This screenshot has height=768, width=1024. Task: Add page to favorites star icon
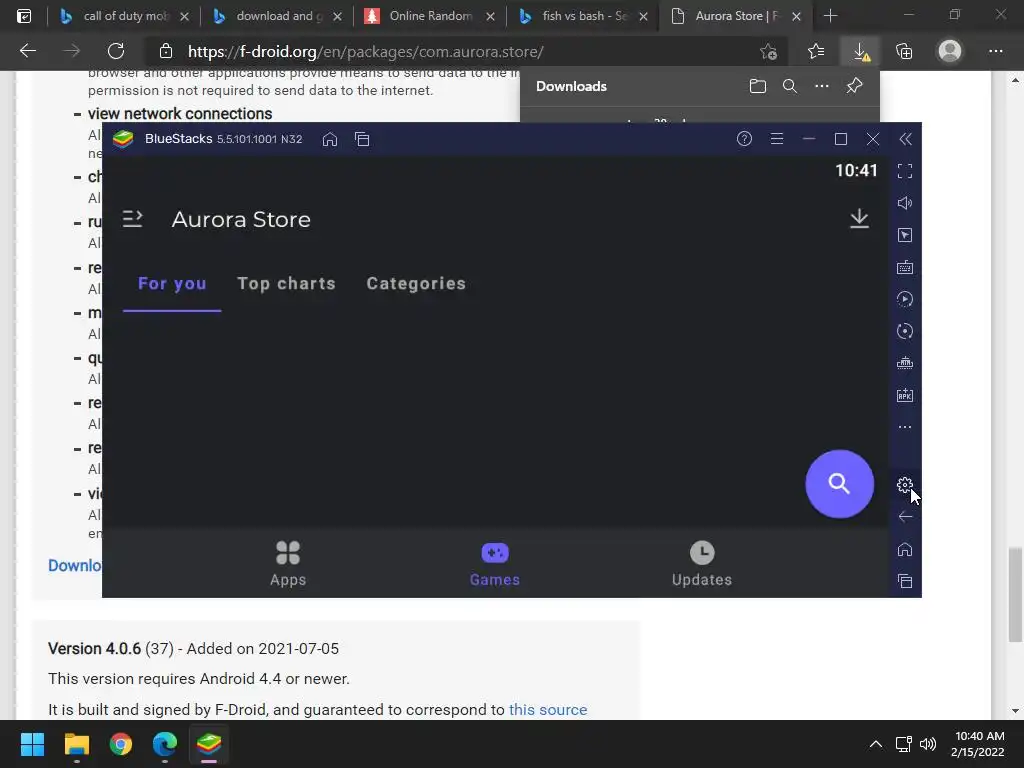[x=769, y=52]
